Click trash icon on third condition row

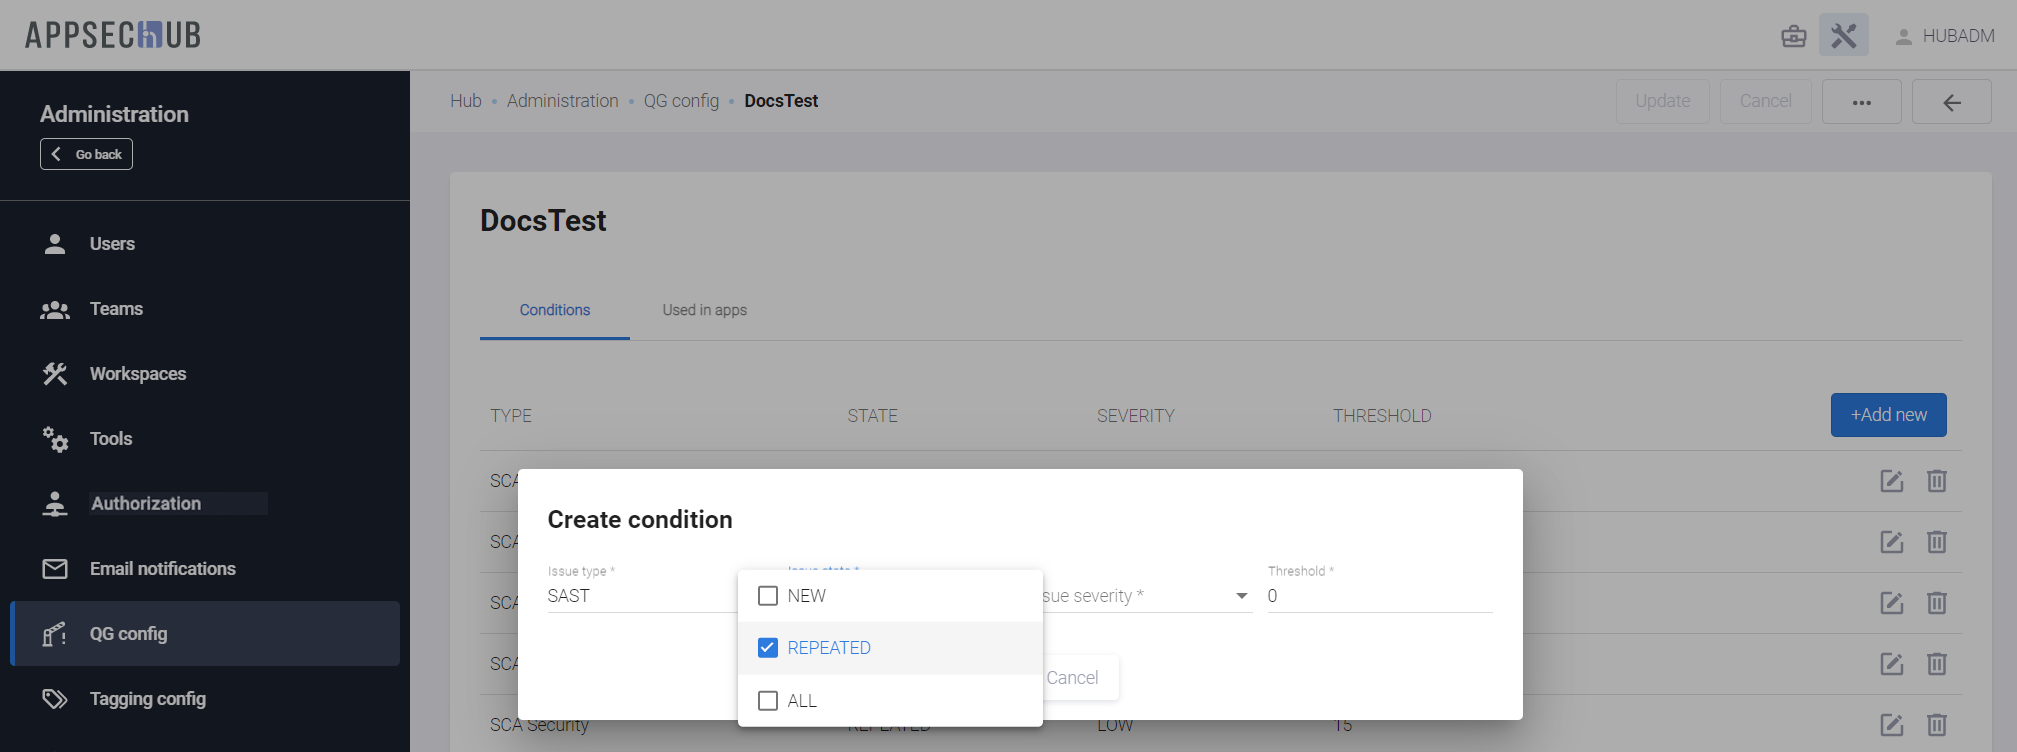click(1936, 603)
